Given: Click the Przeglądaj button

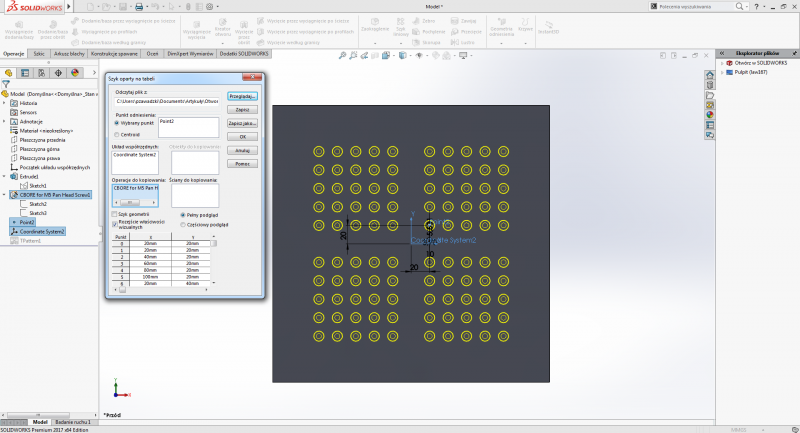Looking at the screenshot, I should (x=243, y=96).
